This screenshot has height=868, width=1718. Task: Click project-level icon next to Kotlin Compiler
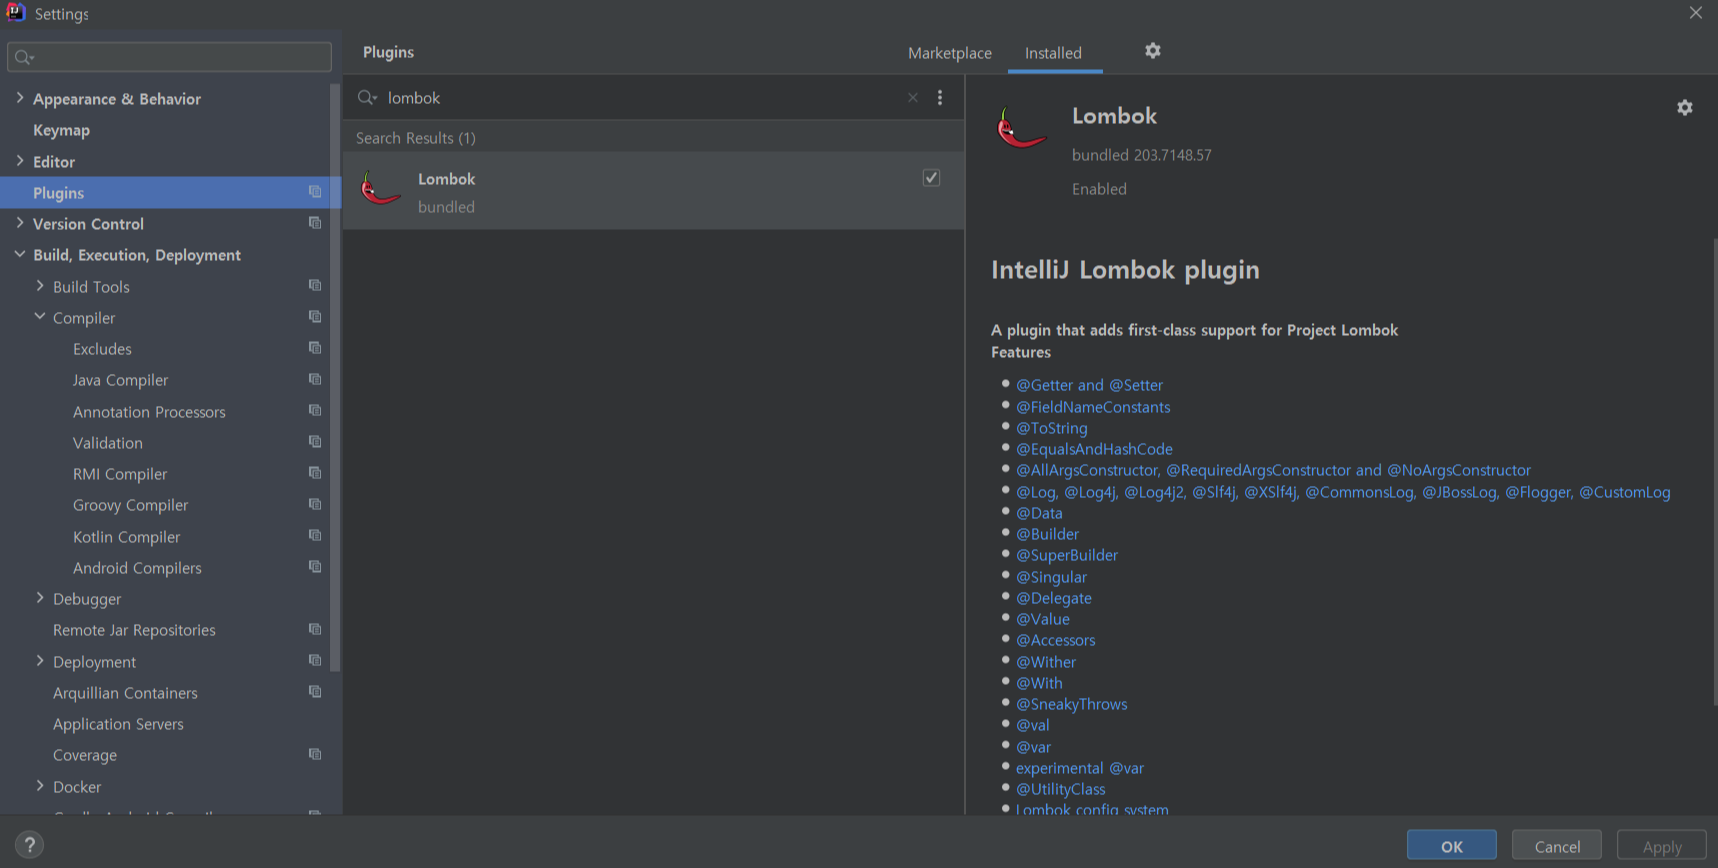315,536
